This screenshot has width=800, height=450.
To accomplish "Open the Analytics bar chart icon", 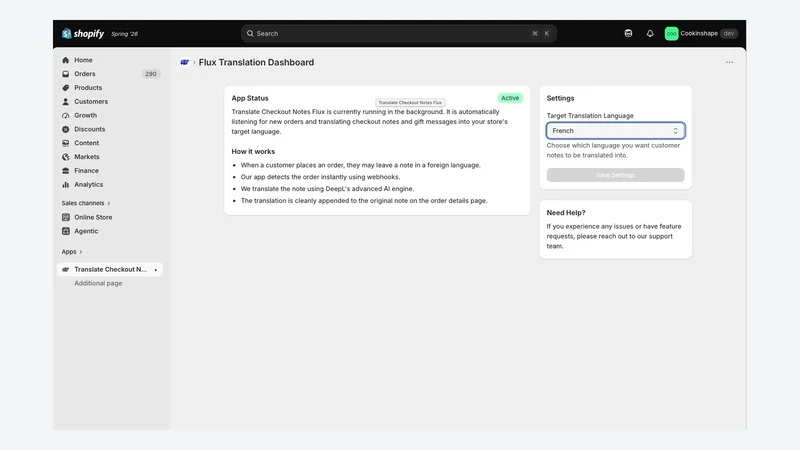I will tap(65, 184).
